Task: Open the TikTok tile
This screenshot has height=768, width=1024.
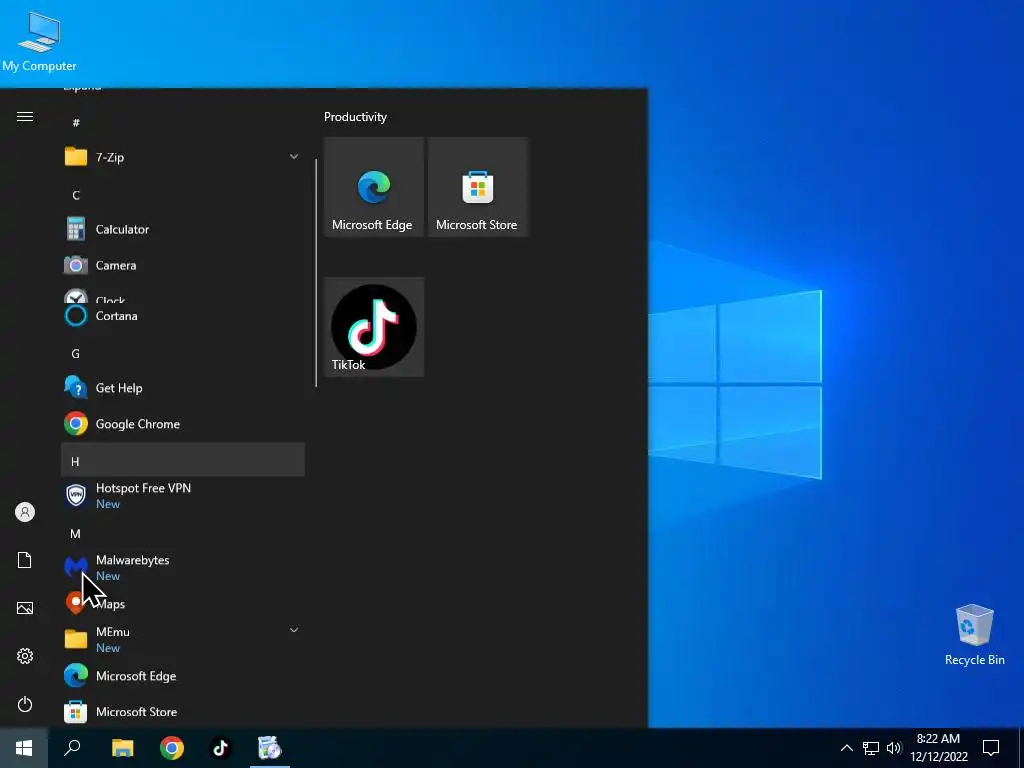Action: click(374, 327)
